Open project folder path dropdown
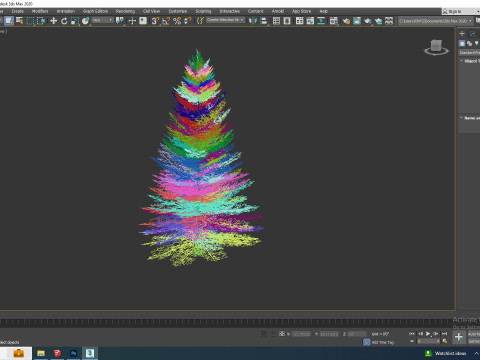 coord(435,21)
